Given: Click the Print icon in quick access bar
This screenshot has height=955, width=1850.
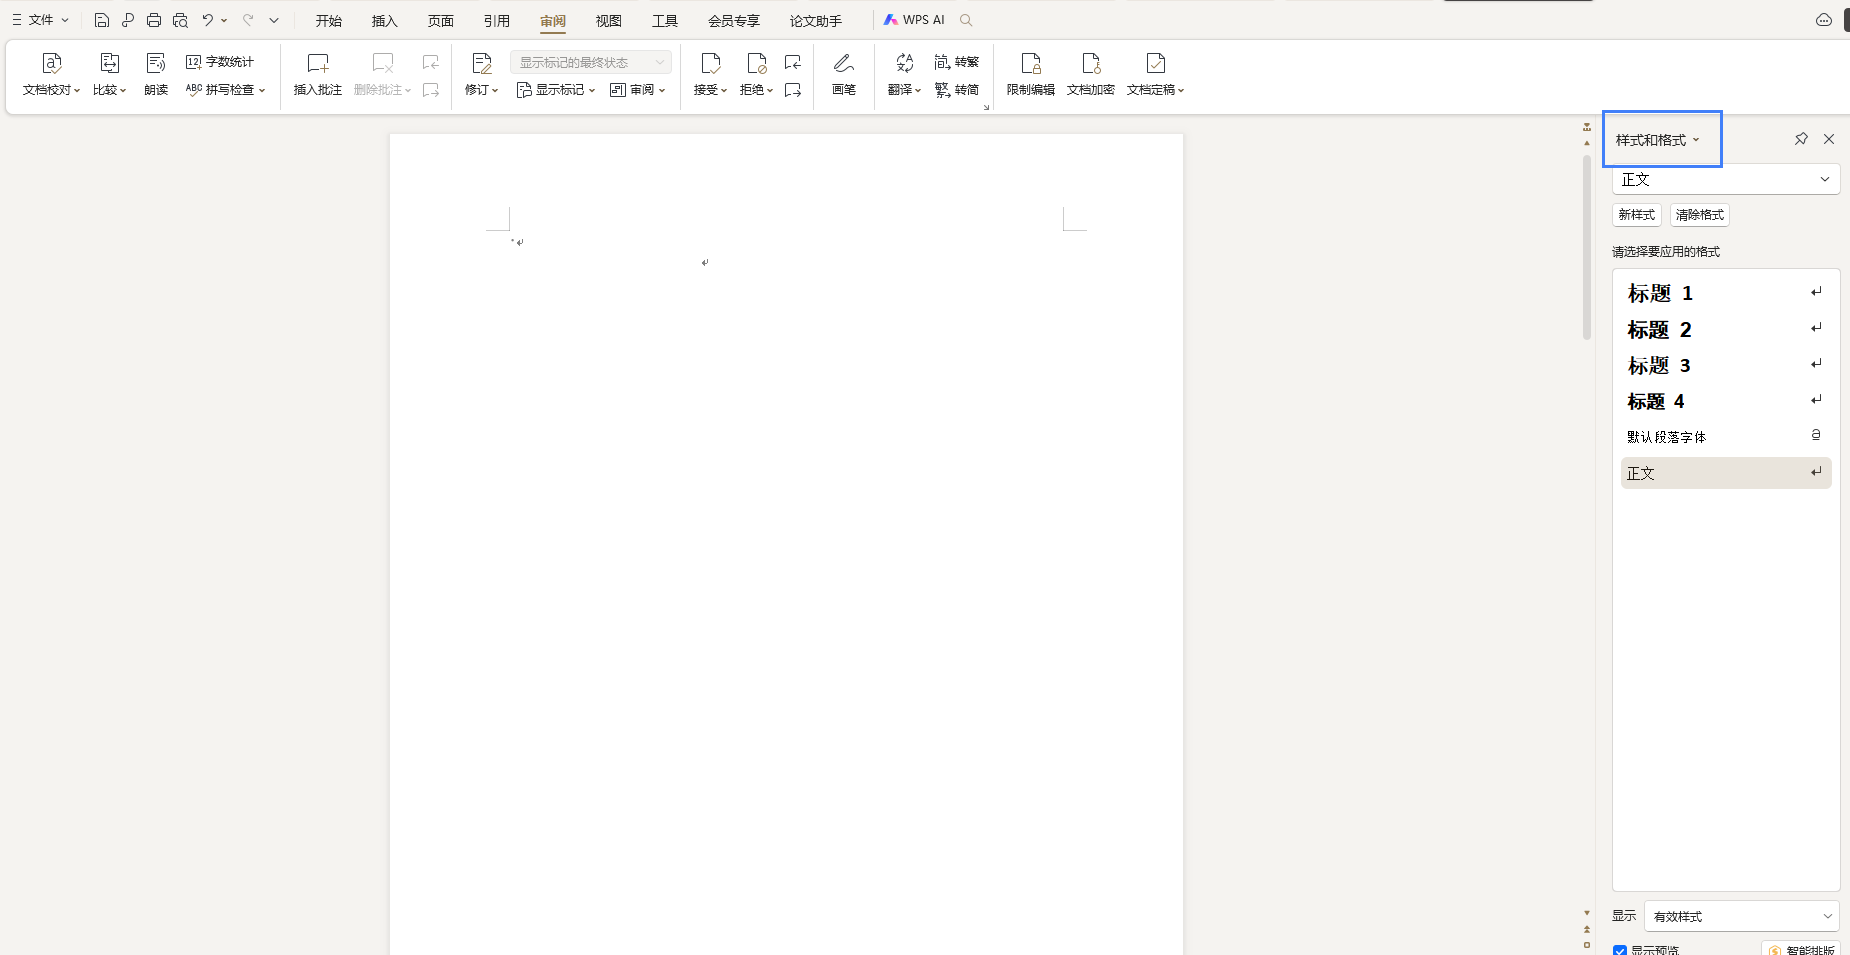Looking at the screenshot, I should (153, 20).
